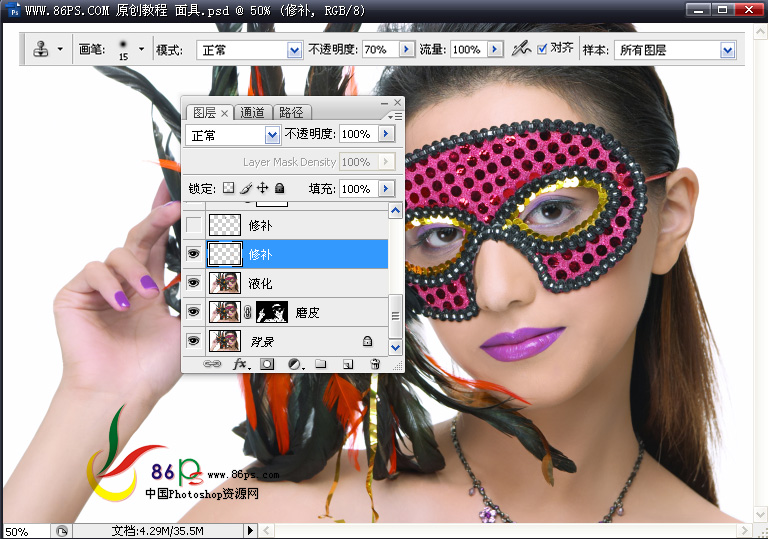Create a new layer group

coord(321,365)
